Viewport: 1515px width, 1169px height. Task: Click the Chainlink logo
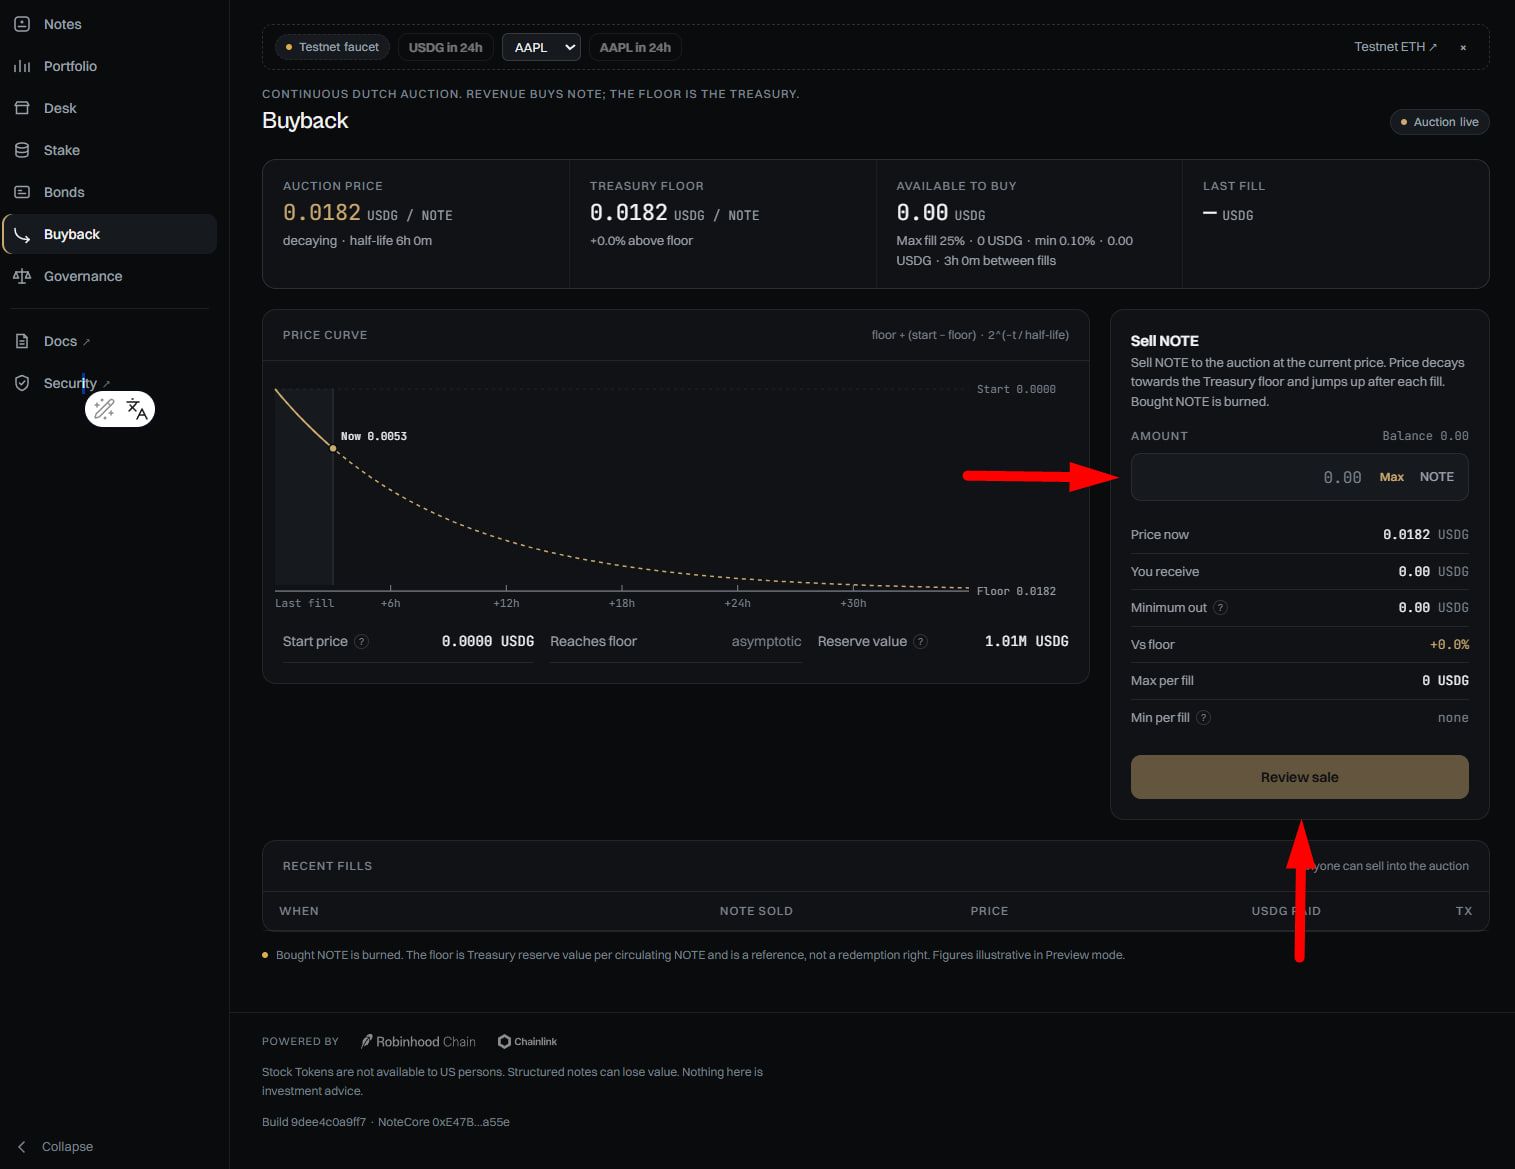(527, 1041)
